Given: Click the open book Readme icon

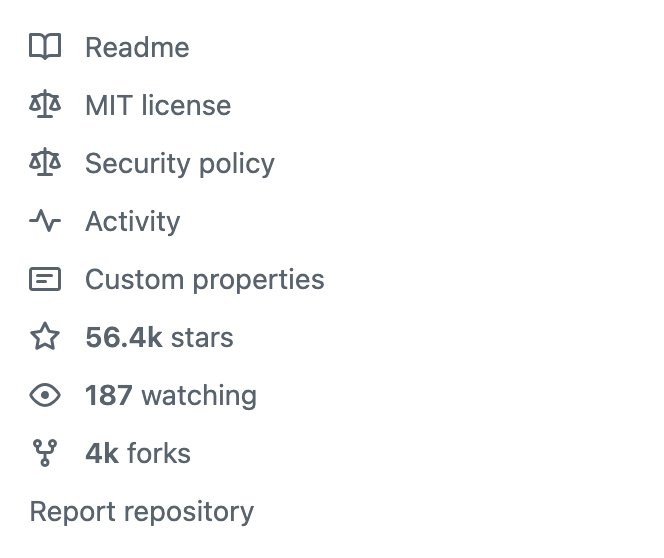Looking at the screenshot, I should [45, 47].
